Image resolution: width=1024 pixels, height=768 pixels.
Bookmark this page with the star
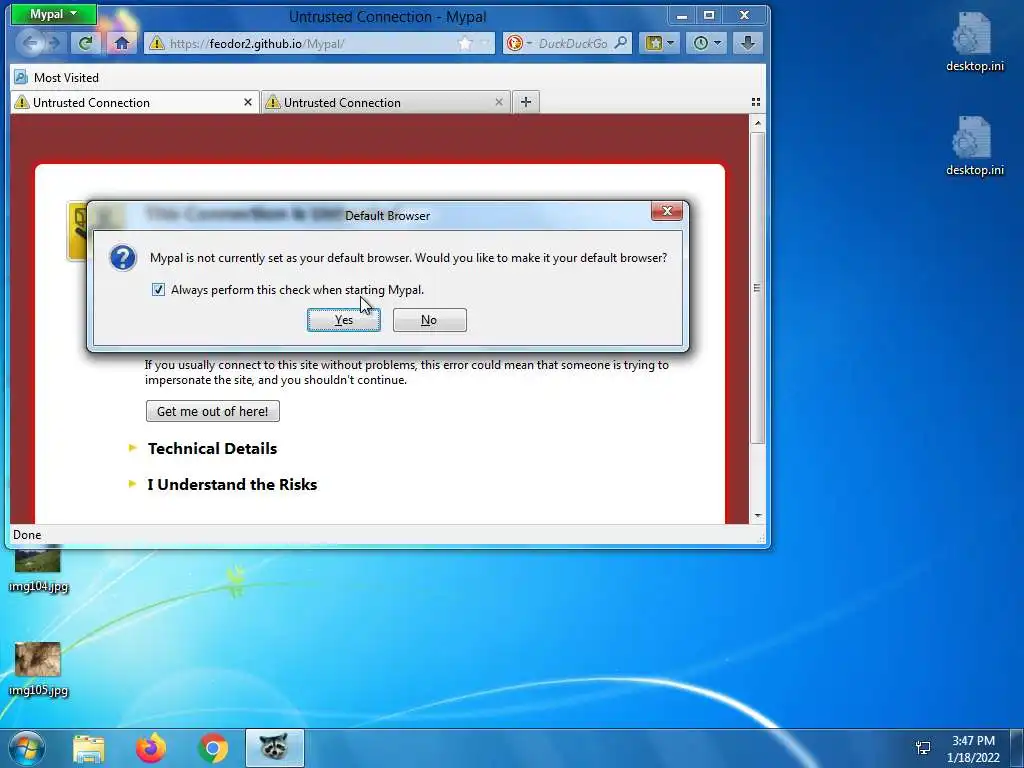pos(465,43)
